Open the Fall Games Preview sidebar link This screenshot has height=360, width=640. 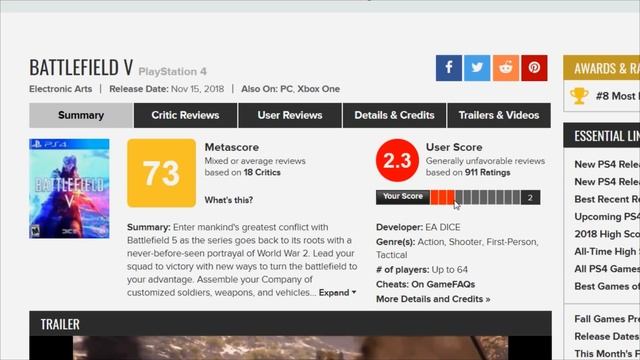(x=607, y=319)
